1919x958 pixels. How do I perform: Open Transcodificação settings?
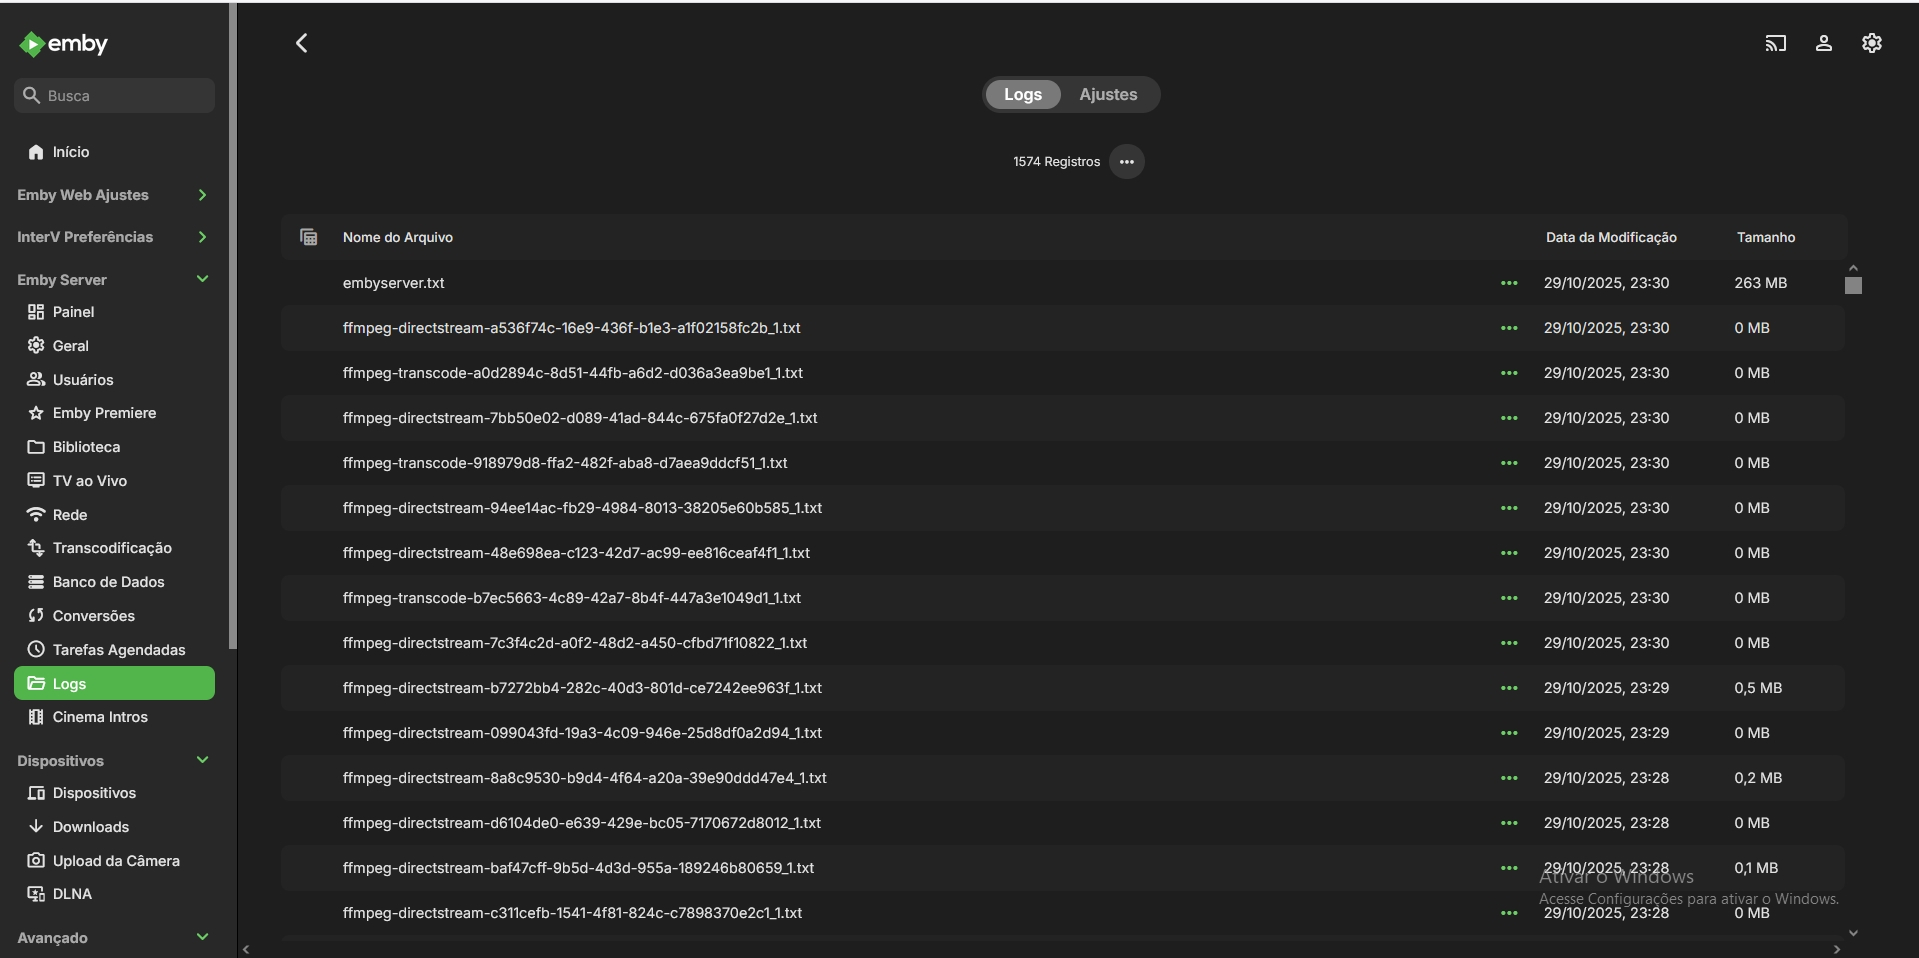[114, 548]
